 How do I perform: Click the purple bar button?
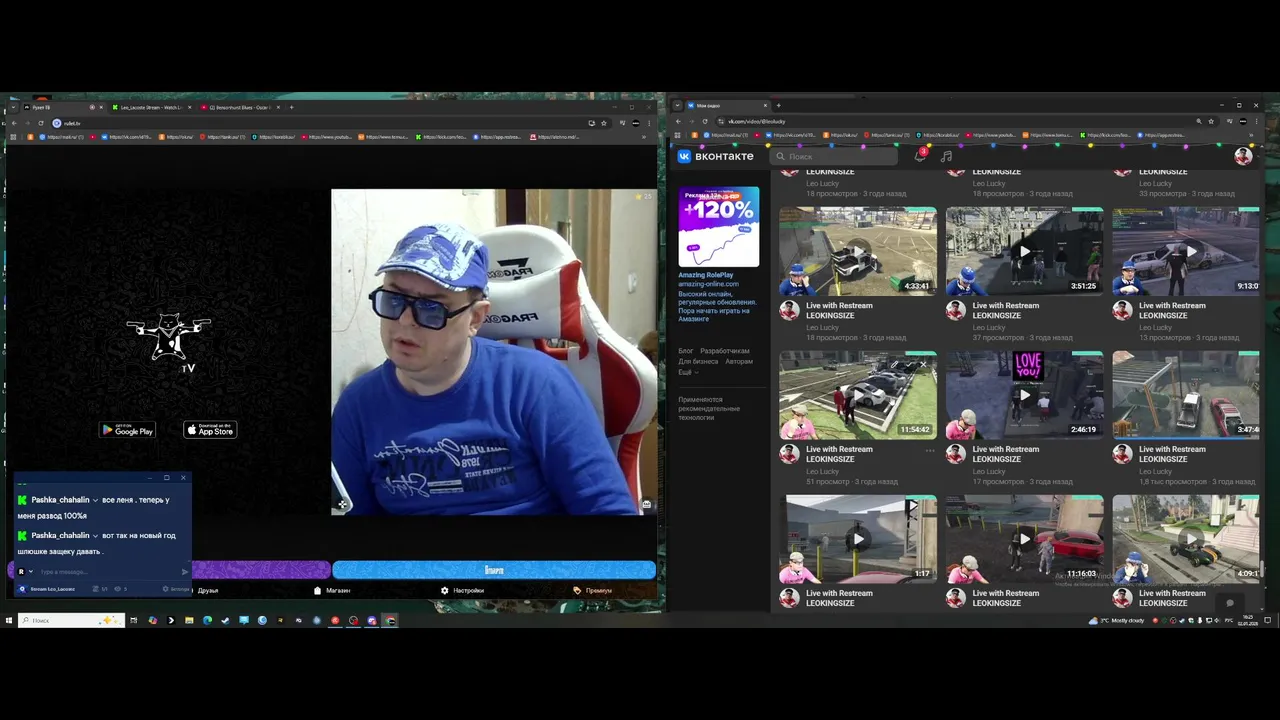tap(260, 570)
